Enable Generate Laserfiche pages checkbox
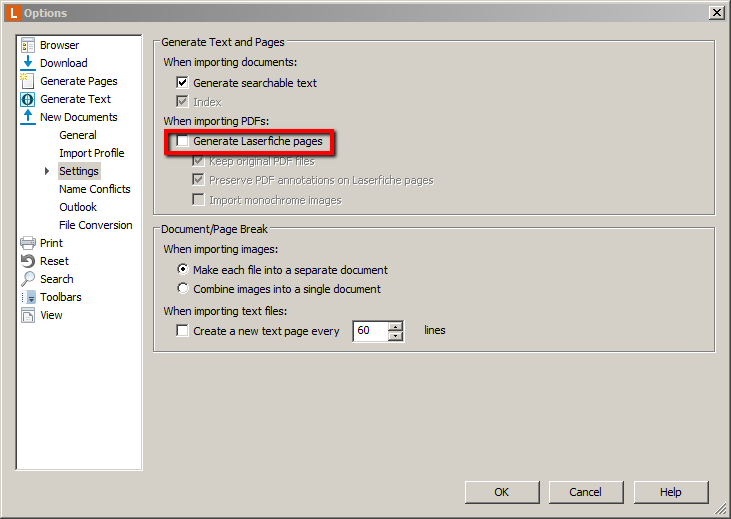731x519 pixels. tap(182, 141)
